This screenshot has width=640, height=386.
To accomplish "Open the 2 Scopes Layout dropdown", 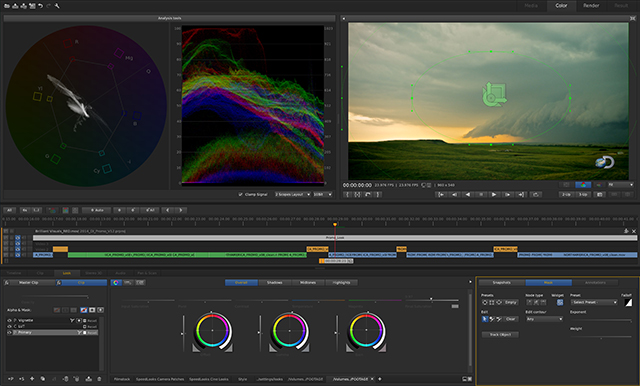I will click(x=293, y=195).
